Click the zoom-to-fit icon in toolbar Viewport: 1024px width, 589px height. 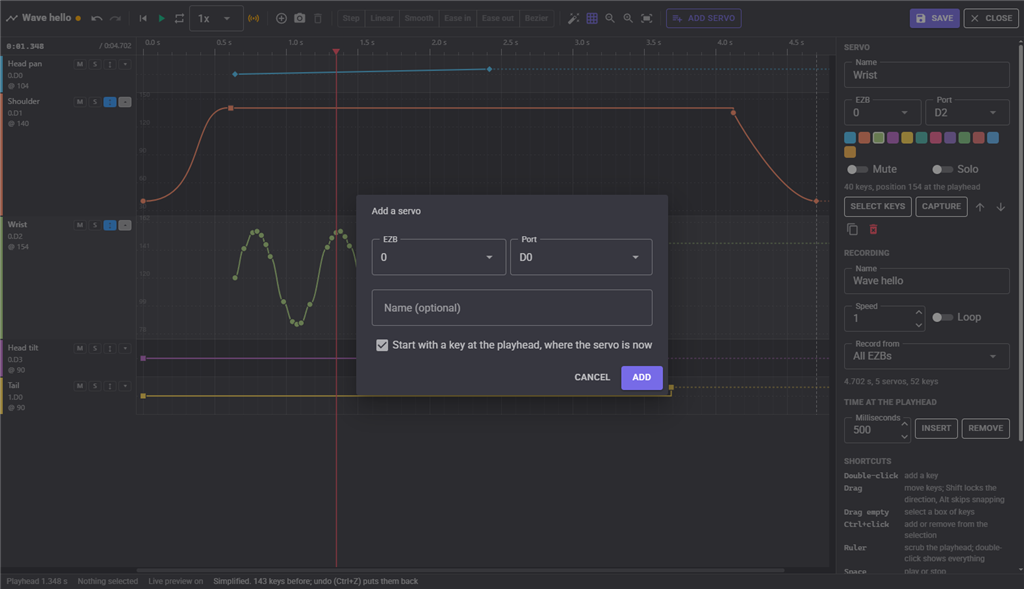click(x=647, y=18)
